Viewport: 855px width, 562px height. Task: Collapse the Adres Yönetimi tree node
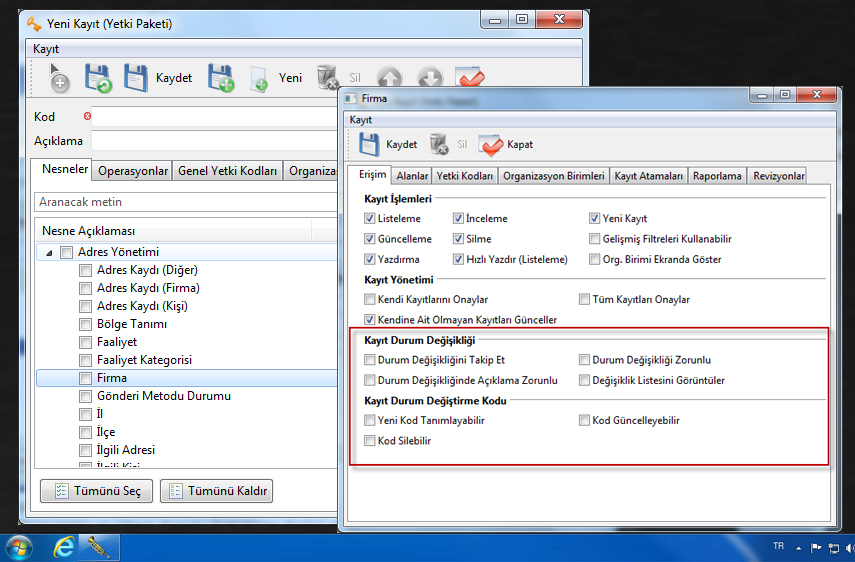[48, 253]
